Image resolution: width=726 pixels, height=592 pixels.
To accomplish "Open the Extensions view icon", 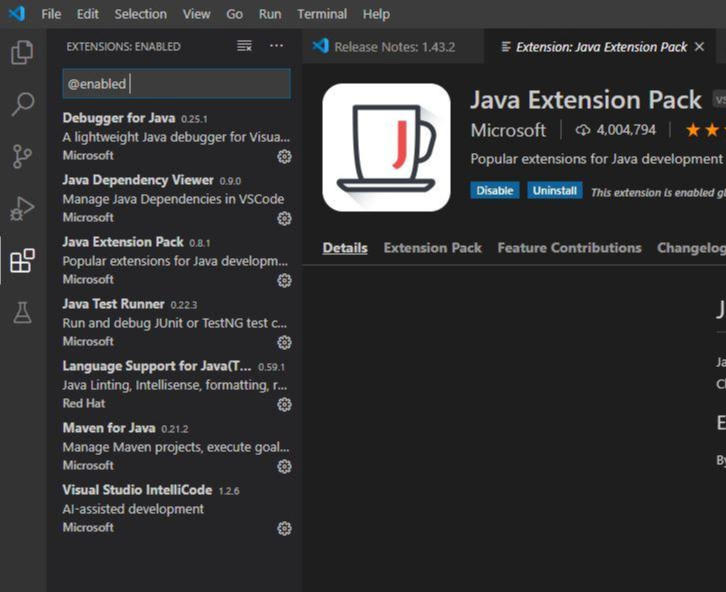I will 22,261.
